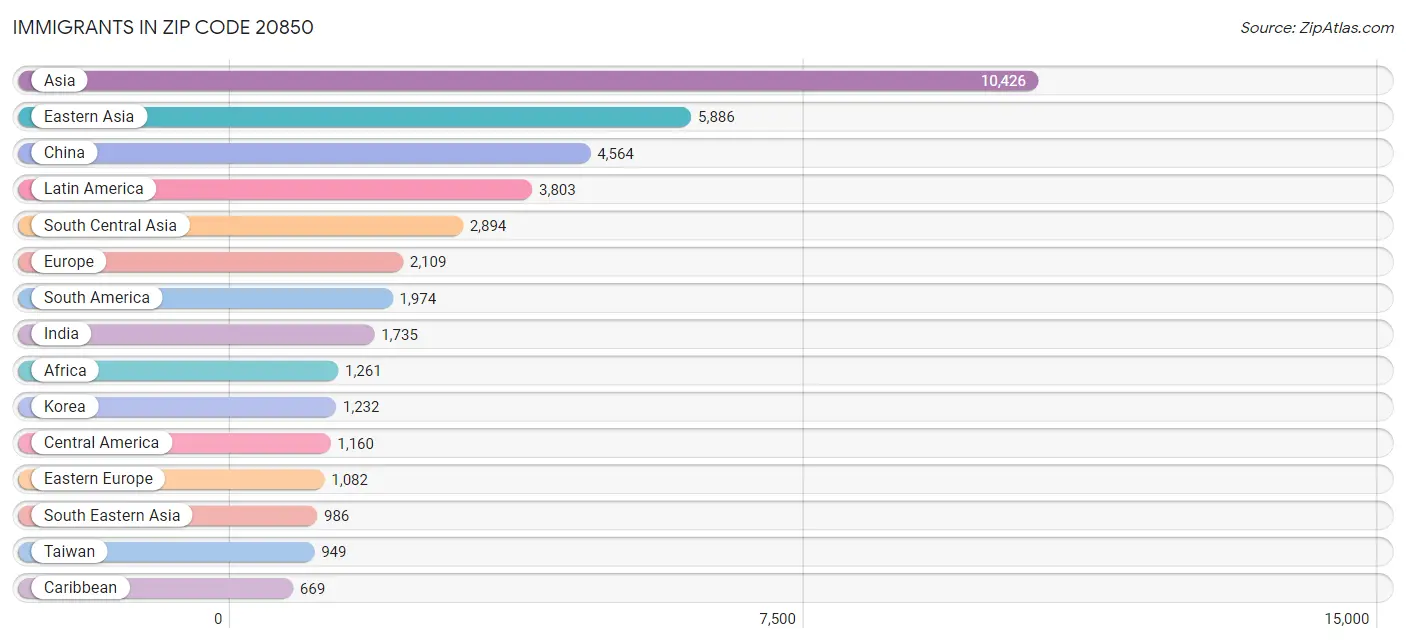Viewport: 1406px width, 643px height.
Task: Click the 1,261 Africa value
Action: point(363,371)
